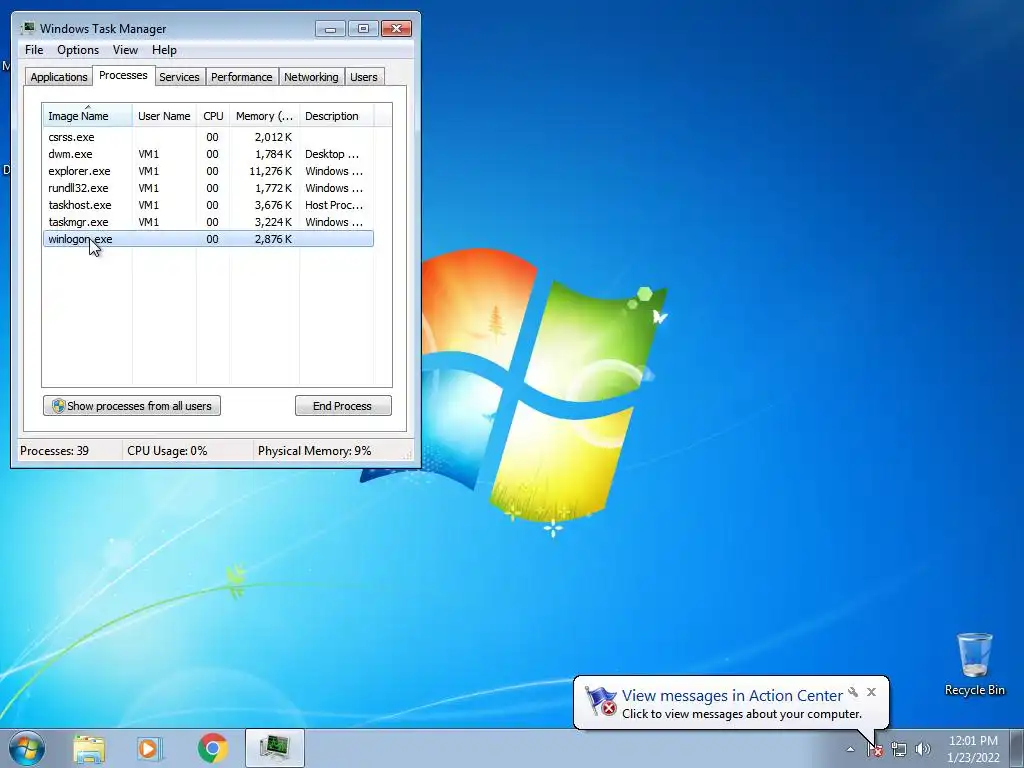
Task: Open Windows Explorer from the taskbar
Action: [89, 748]
